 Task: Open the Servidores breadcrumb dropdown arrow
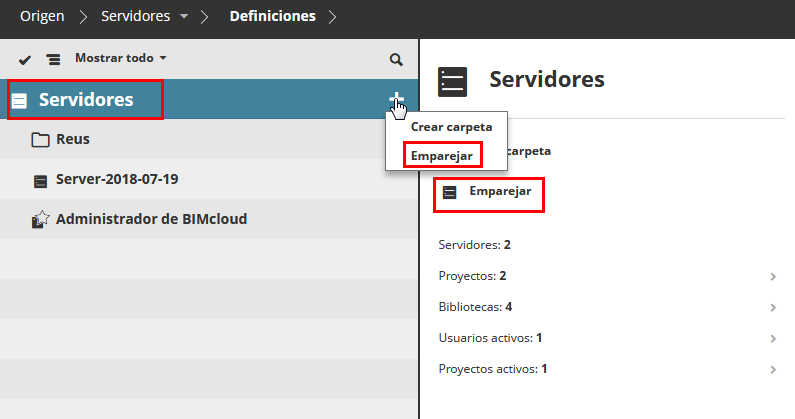(x=184, y=17)
